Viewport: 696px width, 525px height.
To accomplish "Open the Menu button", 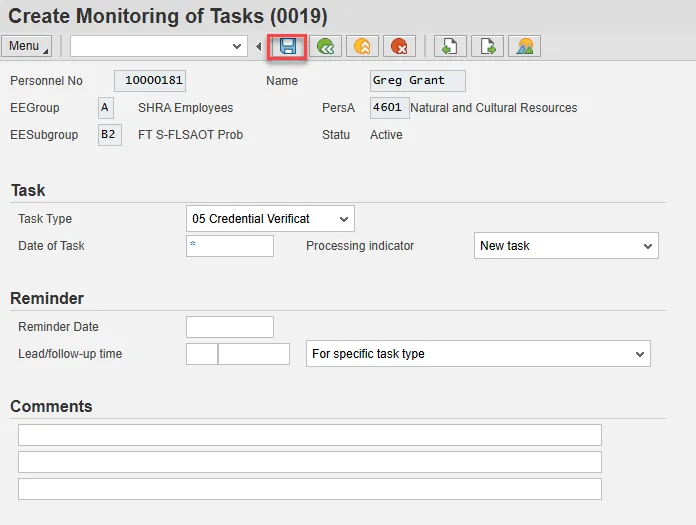I will 29,46.
